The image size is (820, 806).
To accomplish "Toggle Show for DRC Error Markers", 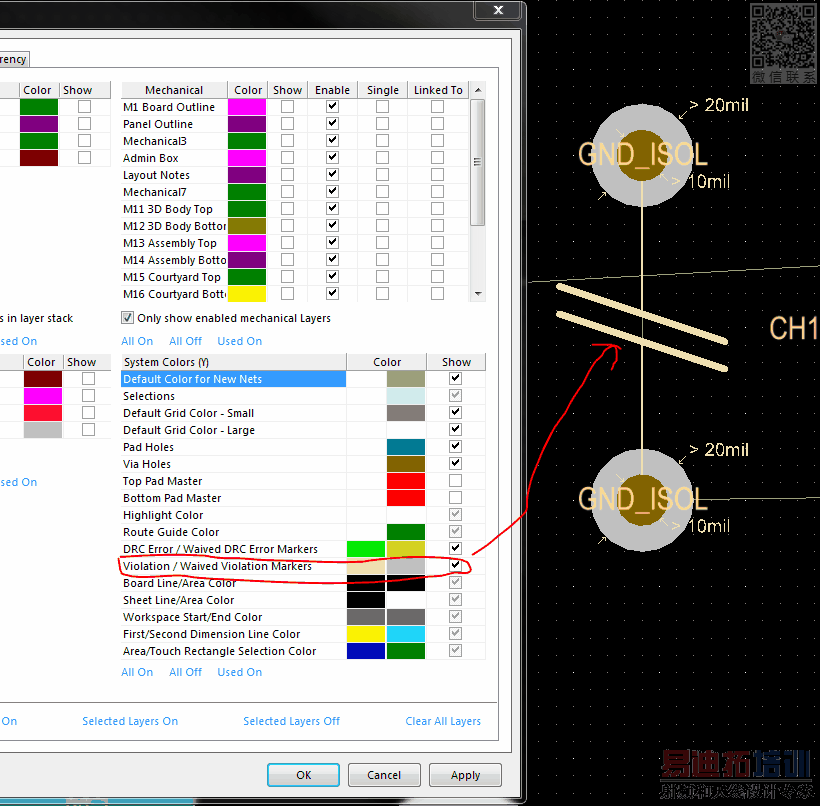I will pyautogui.click(x=455, y=548).
